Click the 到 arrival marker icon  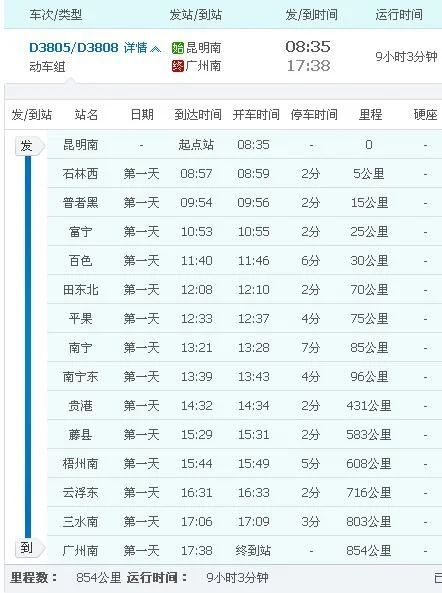(29, 548)
